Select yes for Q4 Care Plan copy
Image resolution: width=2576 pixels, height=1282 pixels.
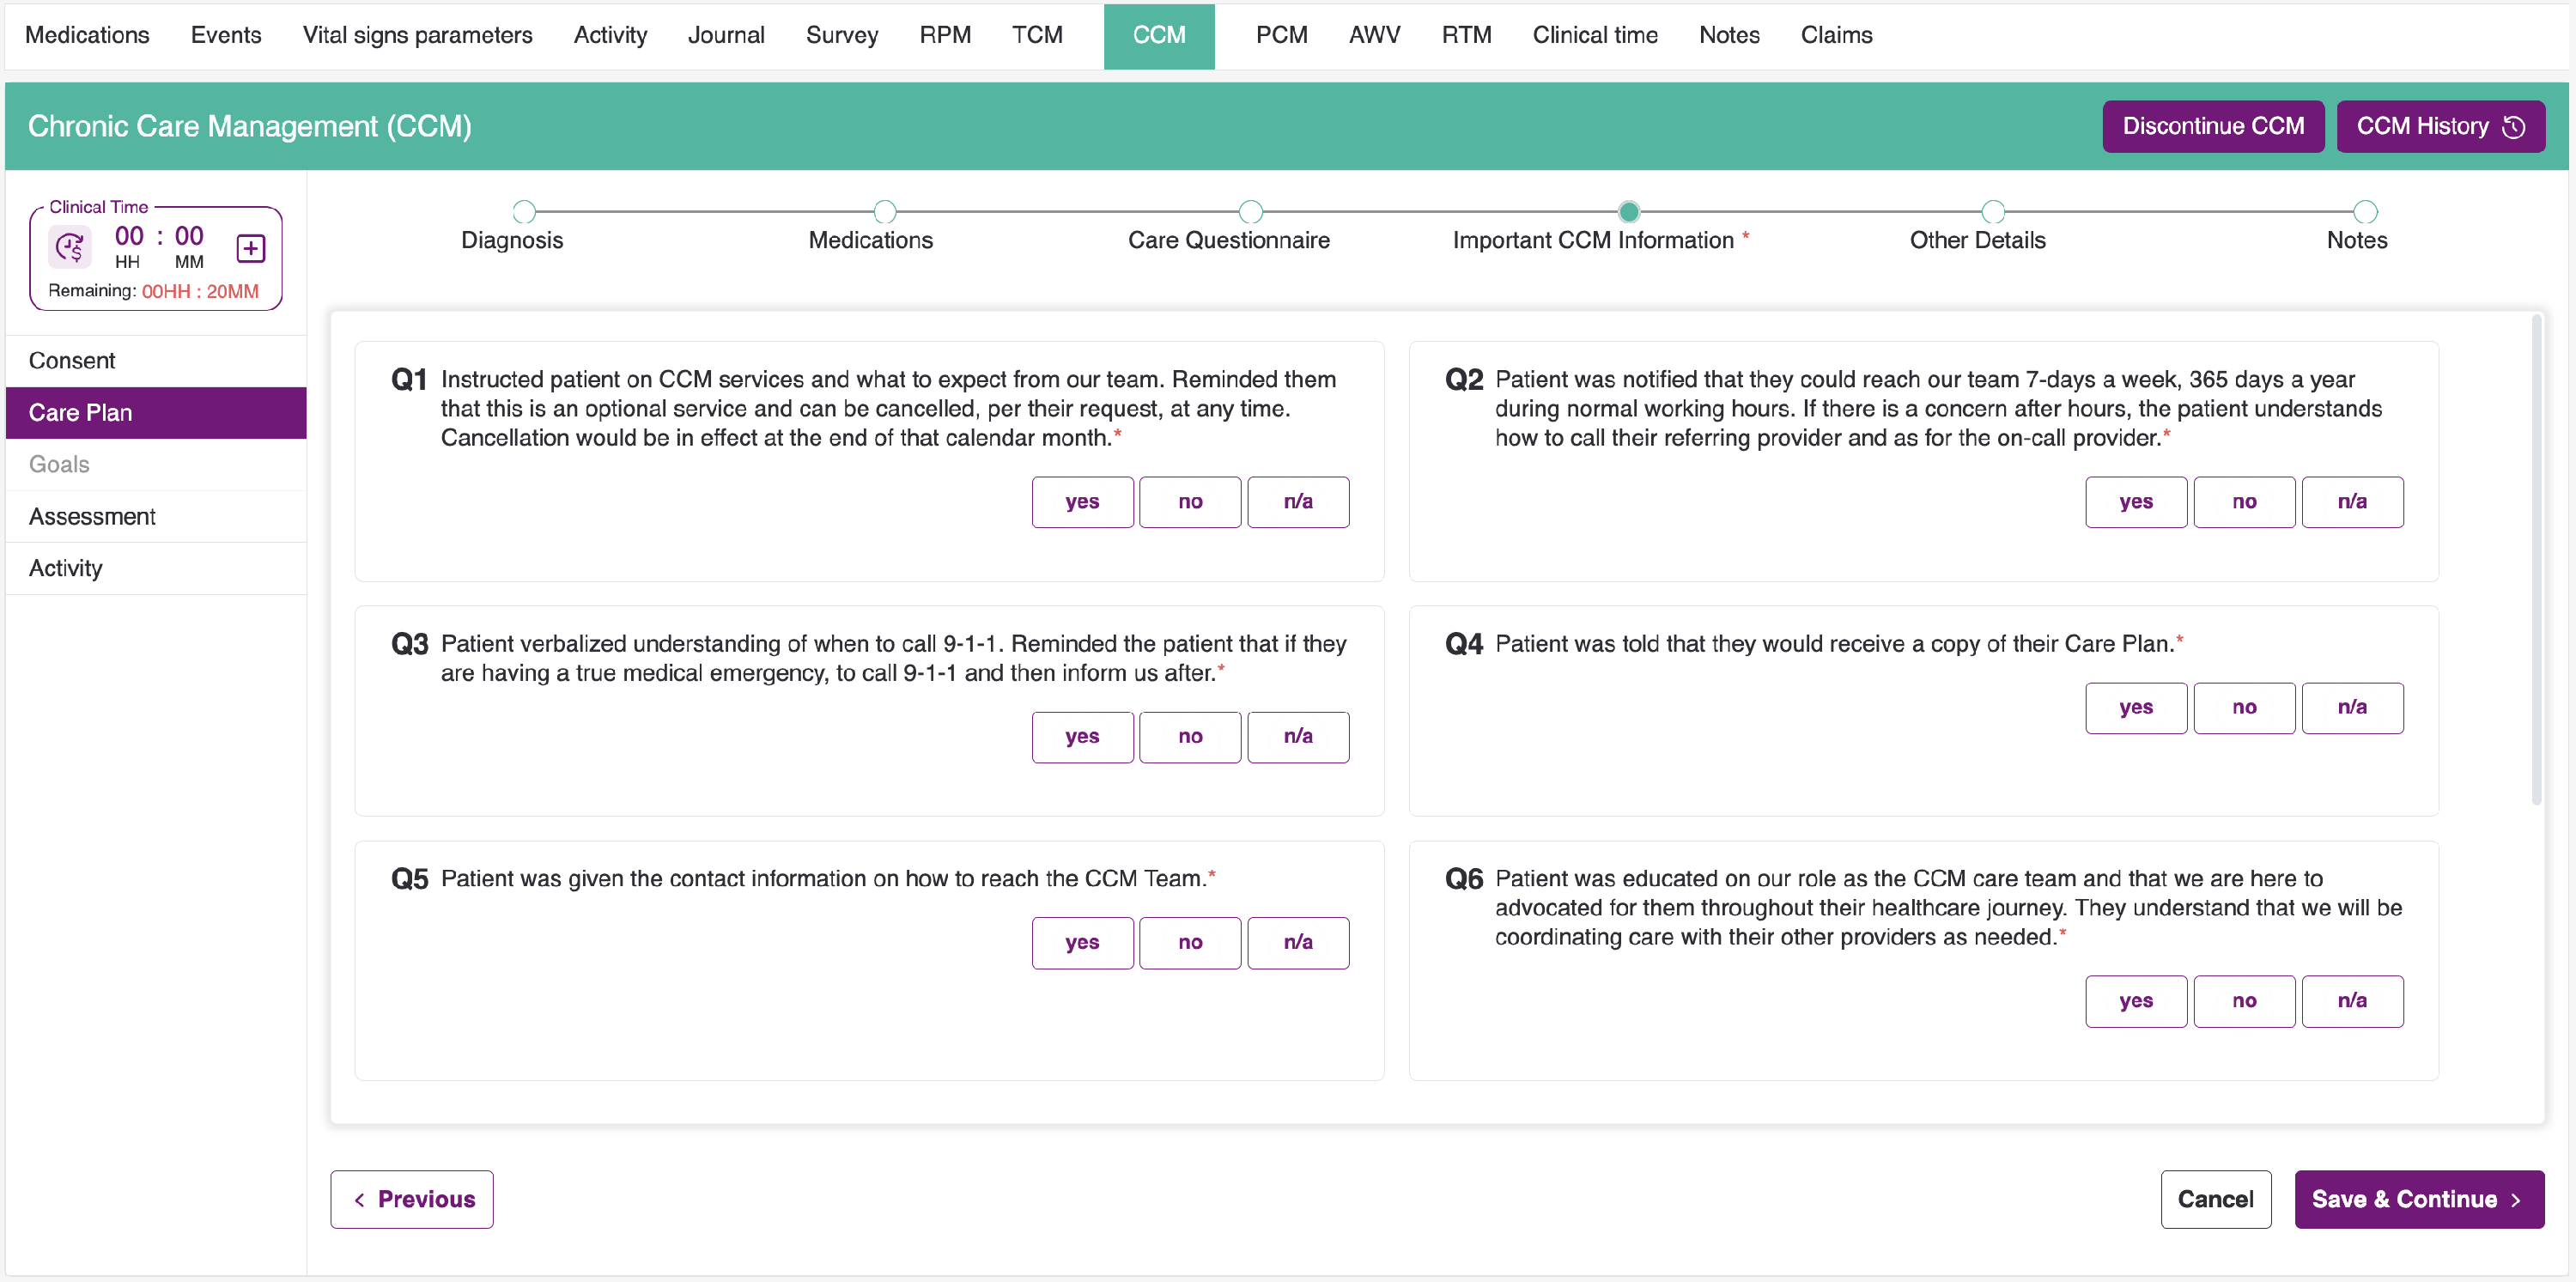click(x=2136, y=708)
